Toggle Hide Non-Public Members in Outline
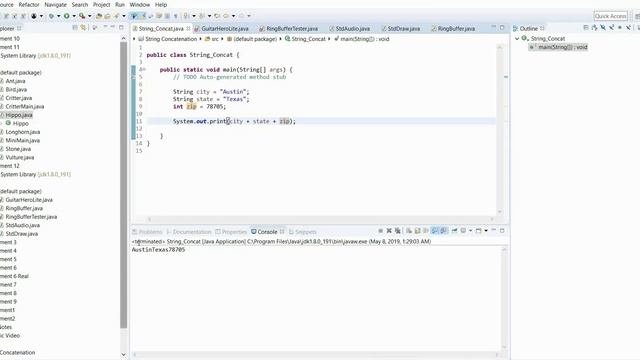This screenshot has height=360, width=640. [620, 28]
